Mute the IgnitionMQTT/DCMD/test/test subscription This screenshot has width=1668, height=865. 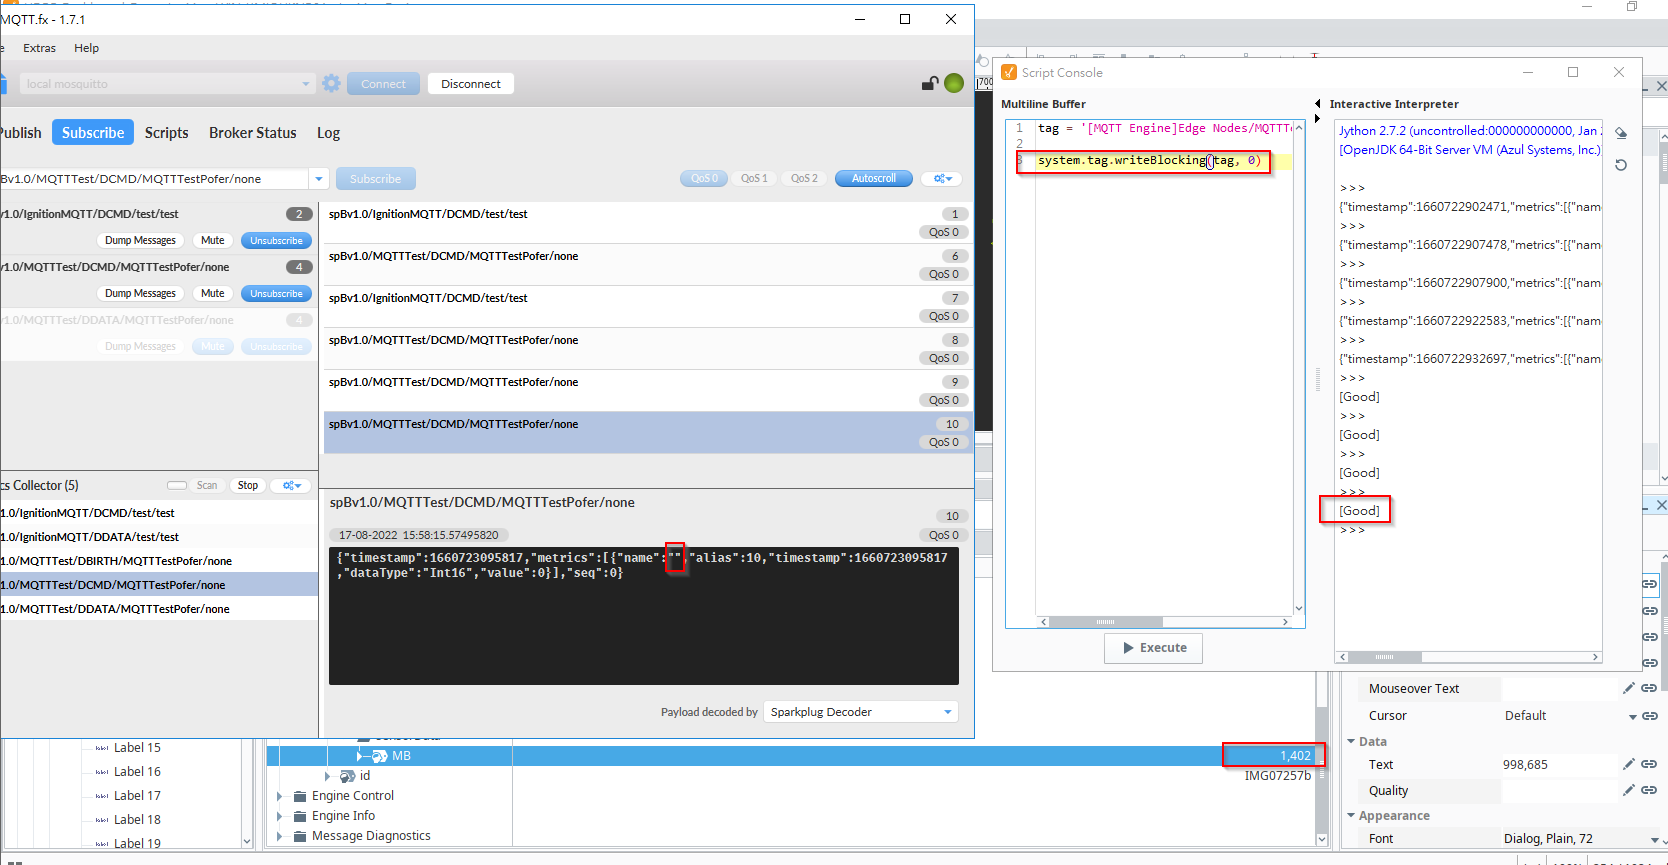point(212,240)
